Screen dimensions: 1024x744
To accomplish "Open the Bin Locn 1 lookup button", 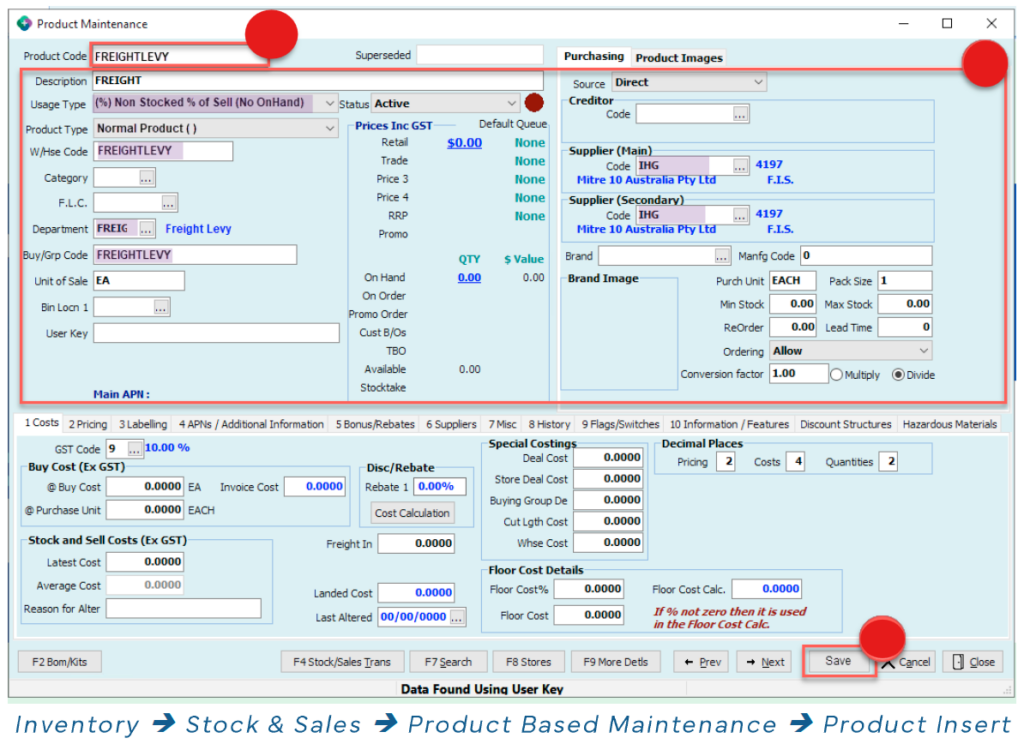I will tap(161, 307).
